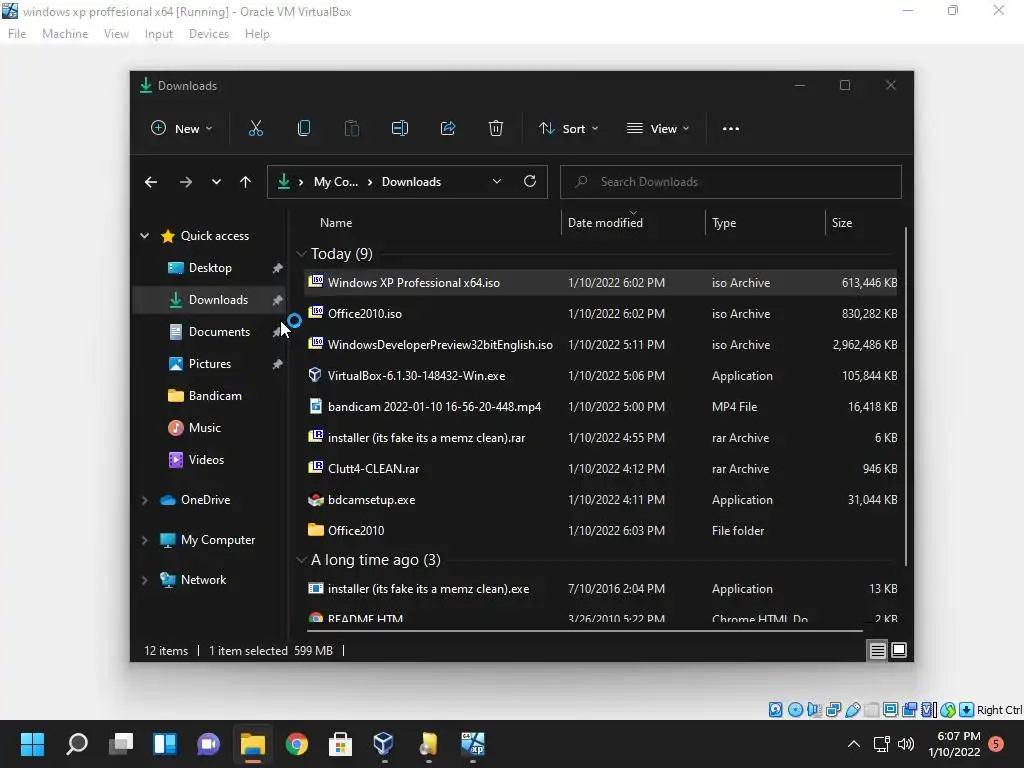Screen dimensions: 1024x768
Task: Click VirtualBox optical disk status icon
Action: click(795, 710)
